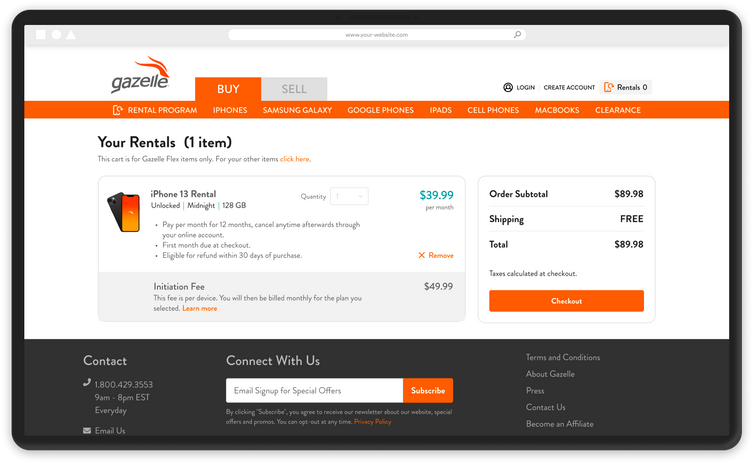The height and width of the screenshot is (464, 753).
Task: Open Become an Affiliate footer link
Action: coord(560,424)
